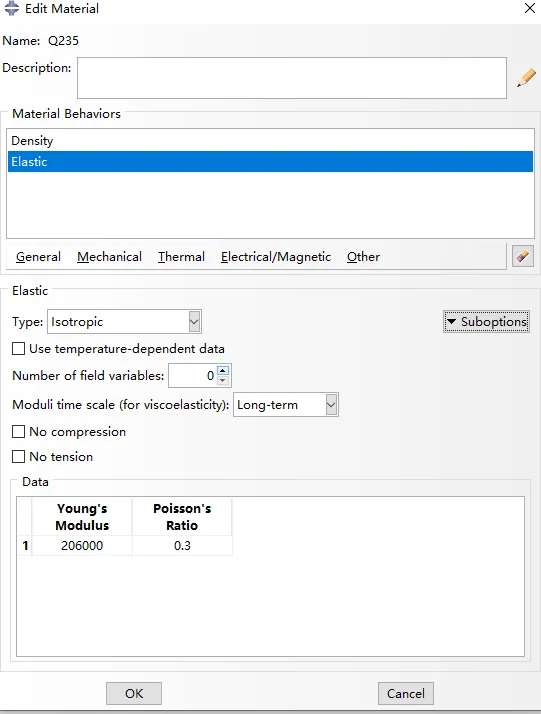Viewport: 541px width, 714px height.
Task: Open the Thermal menu
Action: click(181, 257)
